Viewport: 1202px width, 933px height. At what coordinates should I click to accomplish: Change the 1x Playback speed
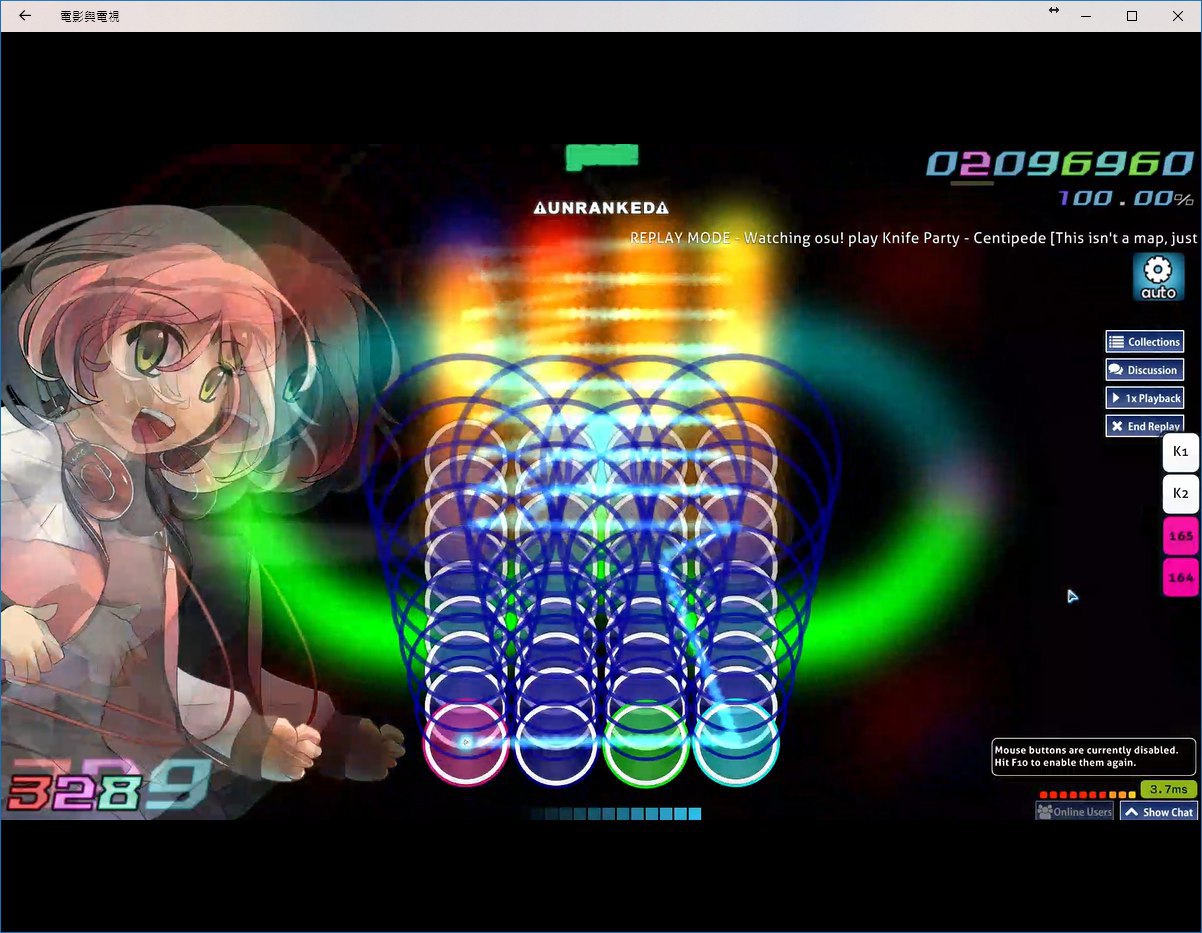click(x=1144, y=398)
